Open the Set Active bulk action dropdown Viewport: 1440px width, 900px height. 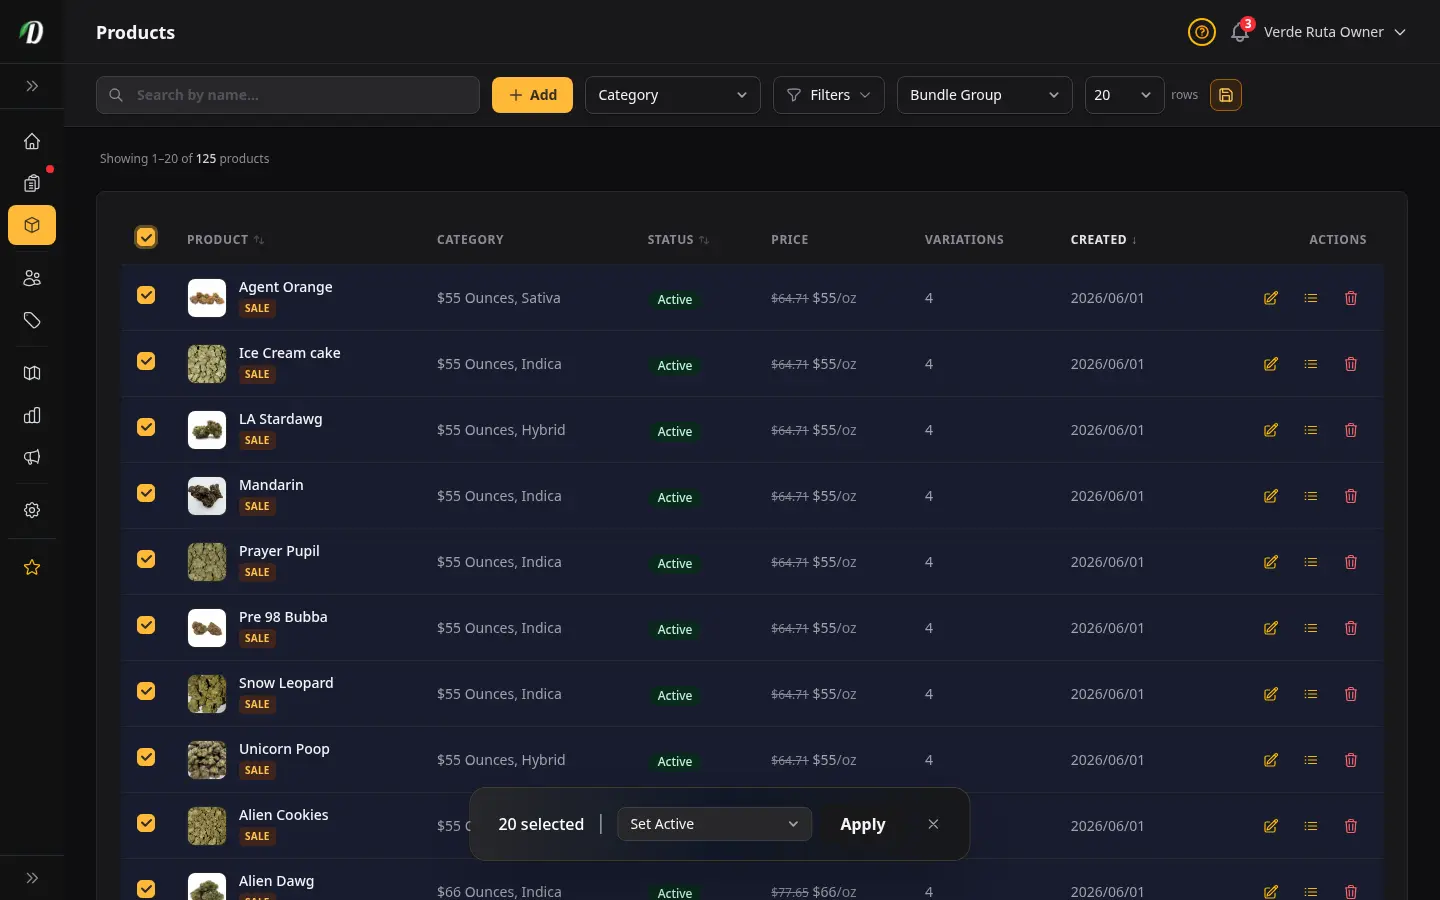(x=714, y=824)
